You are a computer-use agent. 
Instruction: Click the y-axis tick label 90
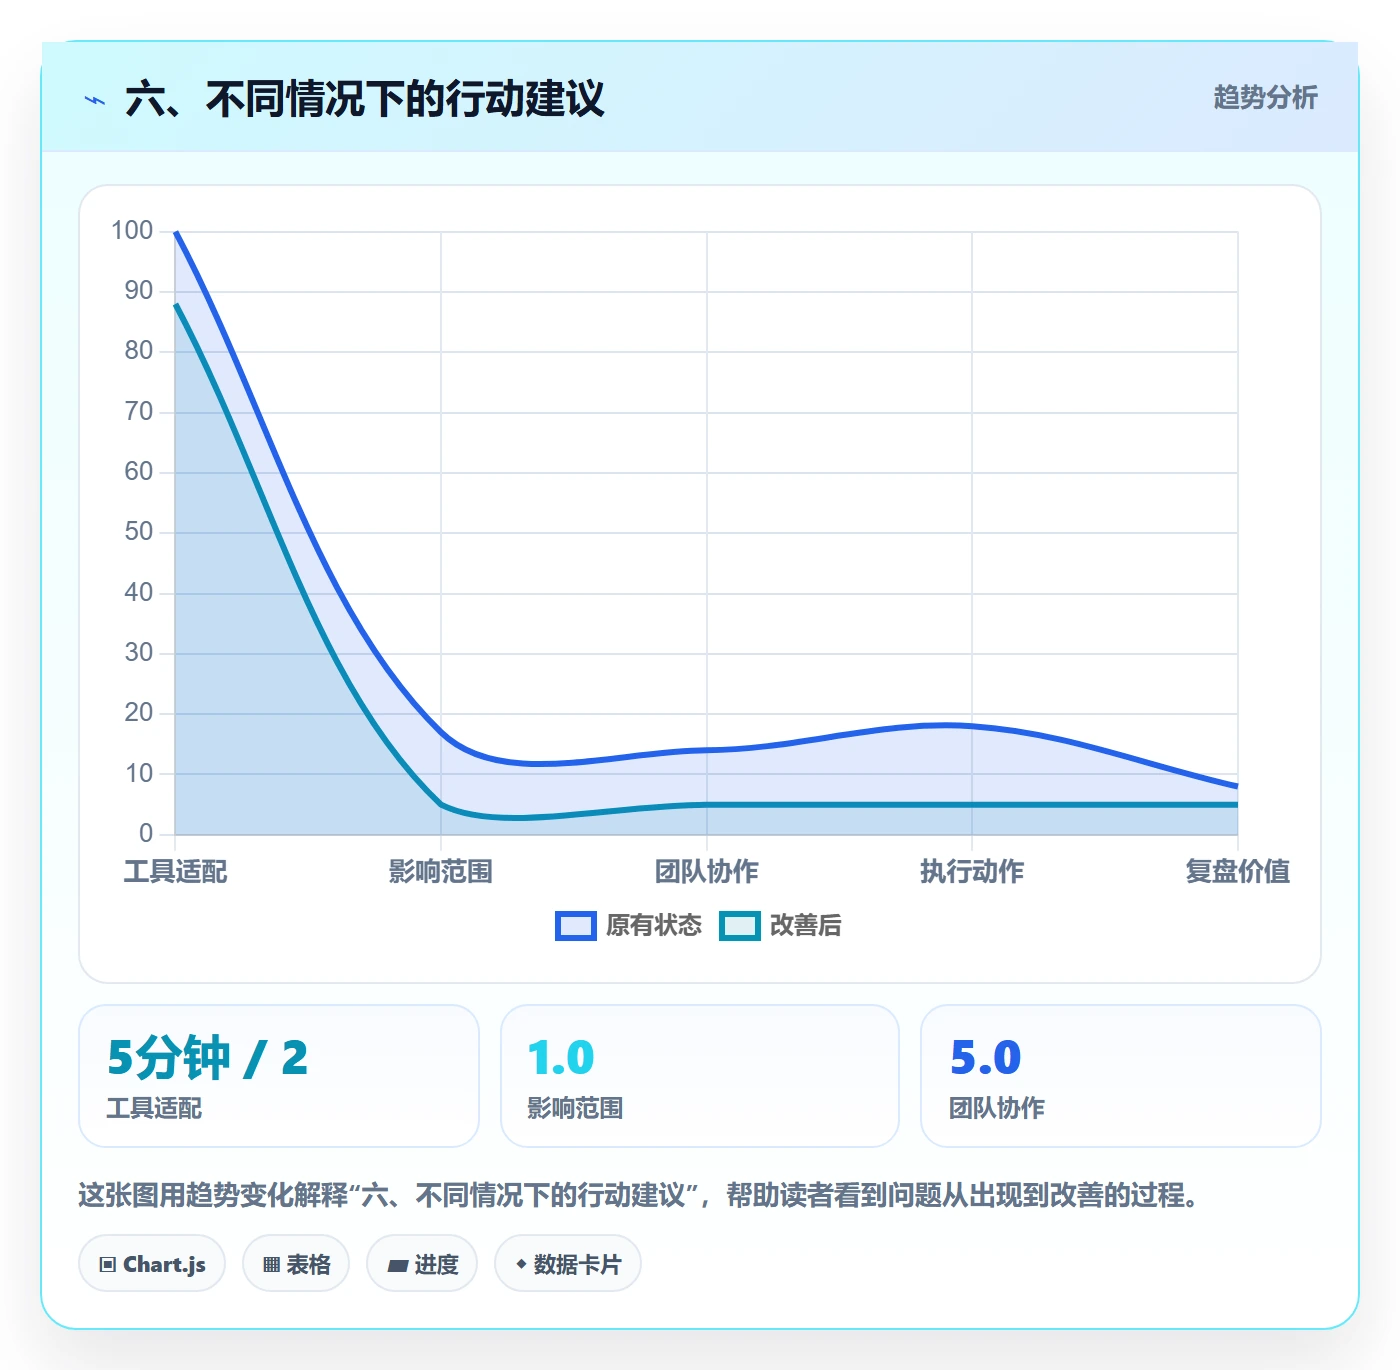139,291
